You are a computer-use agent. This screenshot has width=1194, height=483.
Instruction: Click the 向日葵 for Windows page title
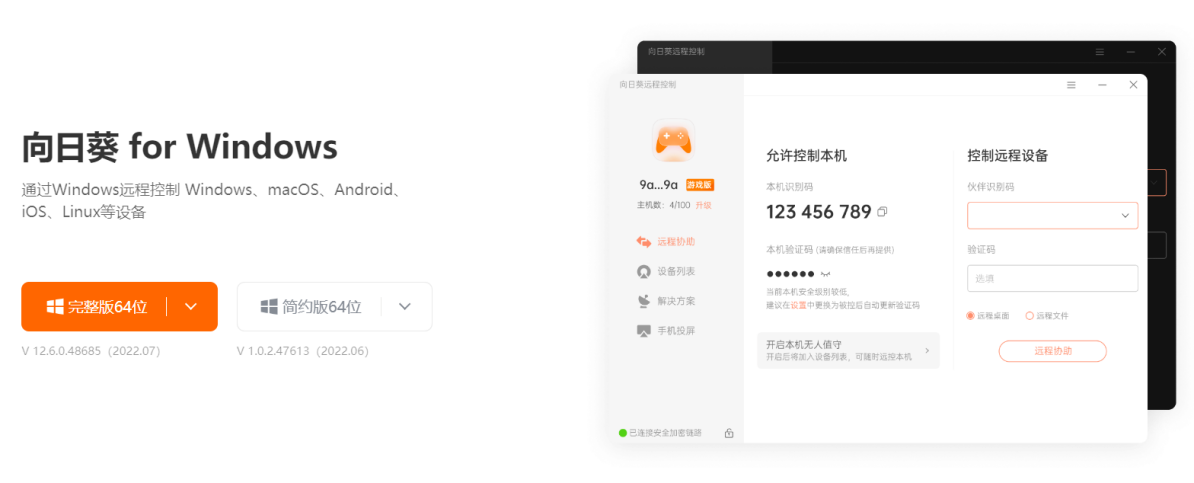tap(179, 146)
